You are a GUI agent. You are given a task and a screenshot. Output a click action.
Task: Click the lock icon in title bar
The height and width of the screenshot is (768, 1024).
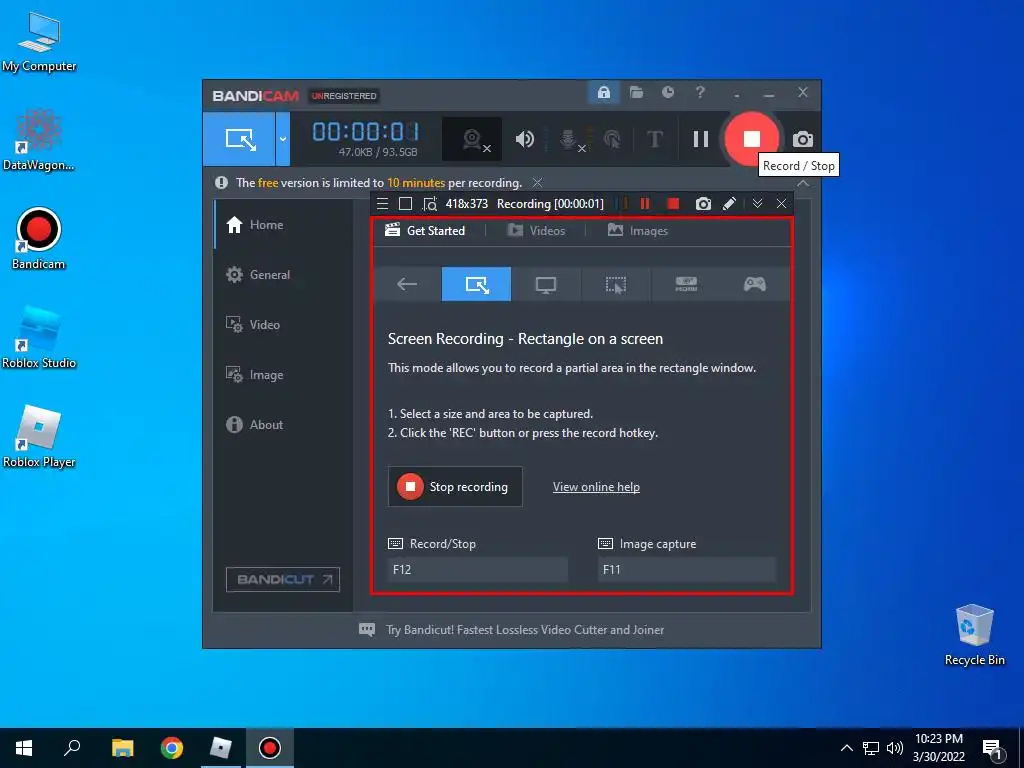coord(603,93)
